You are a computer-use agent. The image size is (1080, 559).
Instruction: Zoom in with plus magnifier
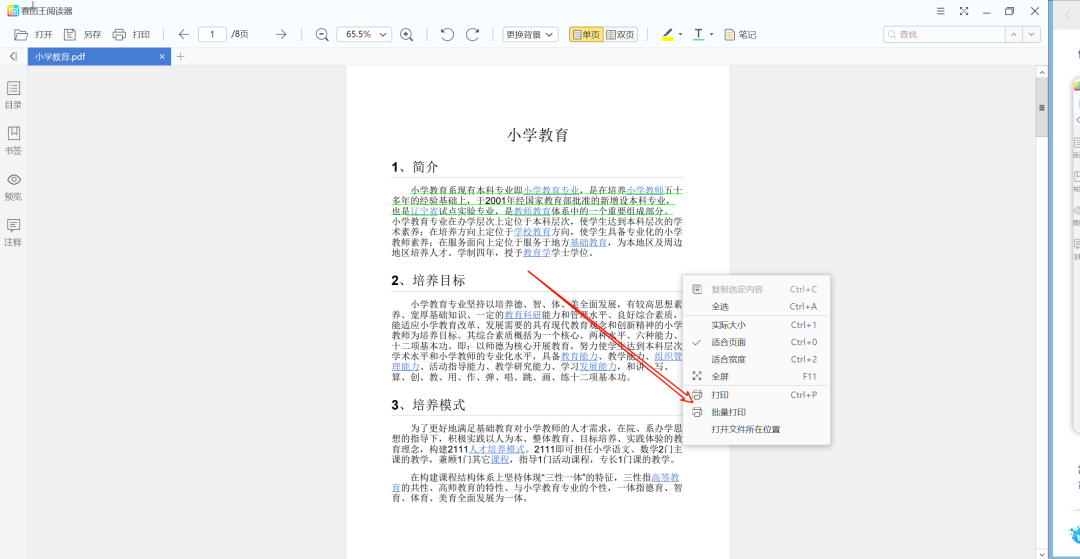(x=406, y=34)
